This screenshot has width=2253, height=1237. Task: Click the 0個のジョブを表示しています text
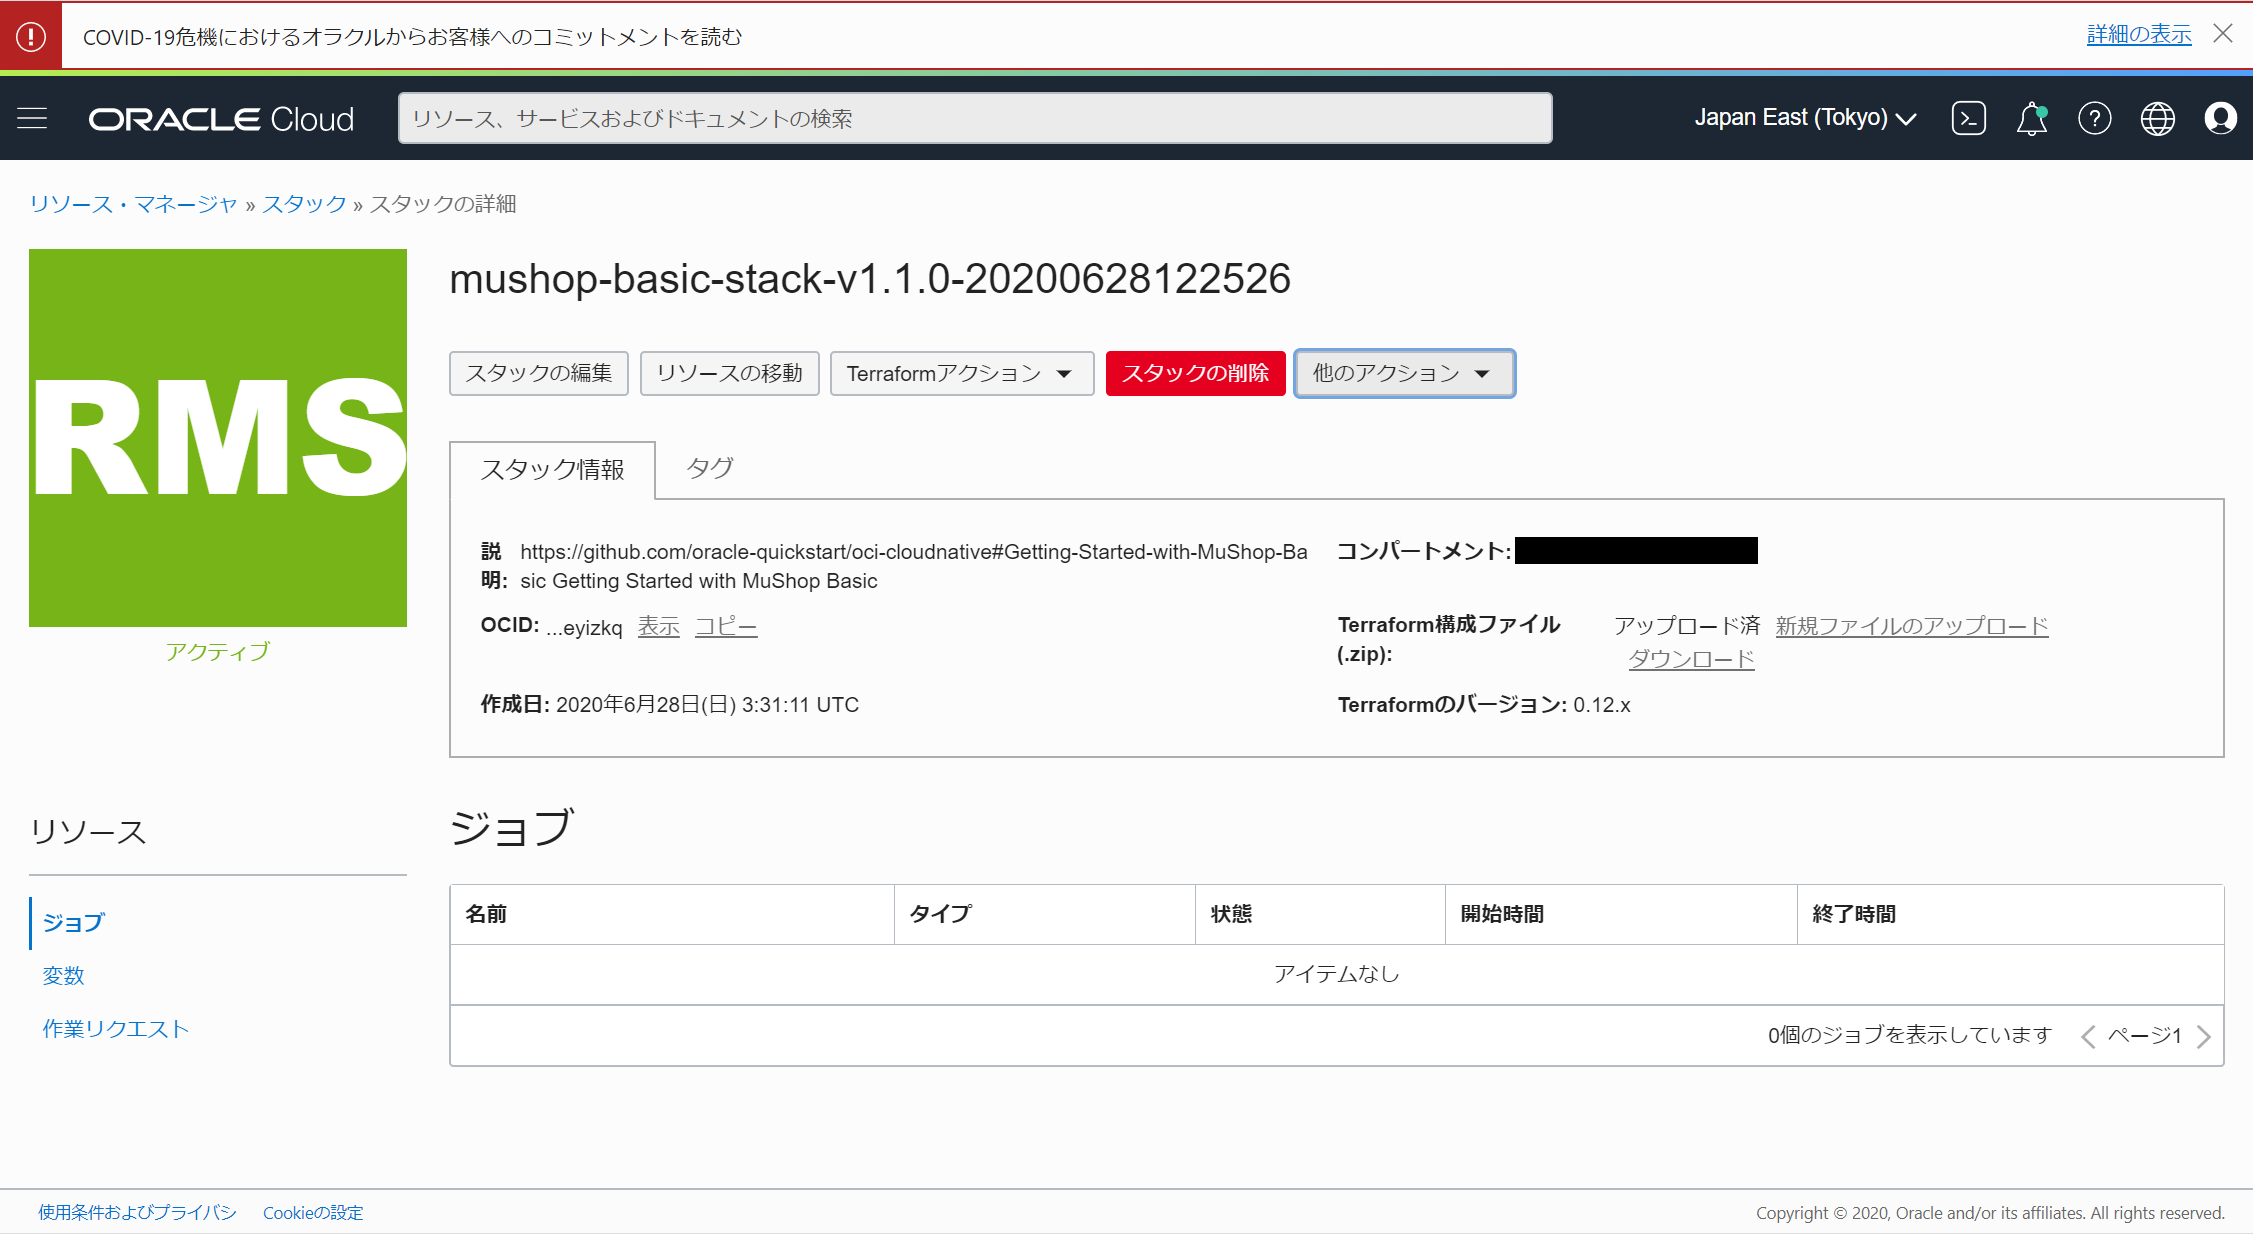click(x=1909, y=1035)
